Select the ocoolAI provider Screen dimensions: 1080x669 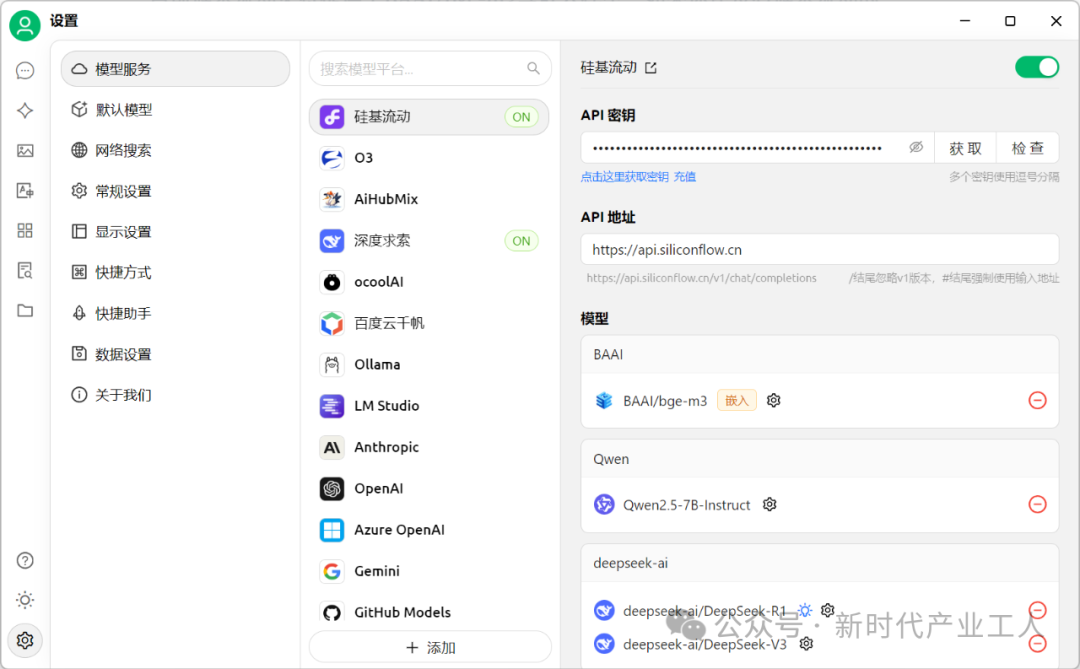(429, 282)
